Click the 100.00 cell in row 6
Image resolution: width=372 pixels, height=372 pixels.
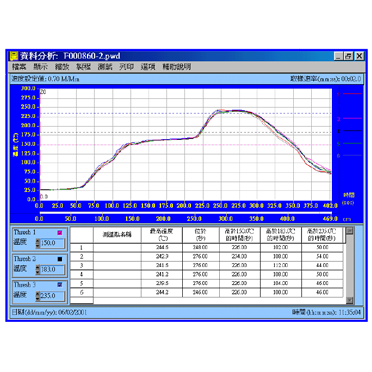tap(281, 292)
